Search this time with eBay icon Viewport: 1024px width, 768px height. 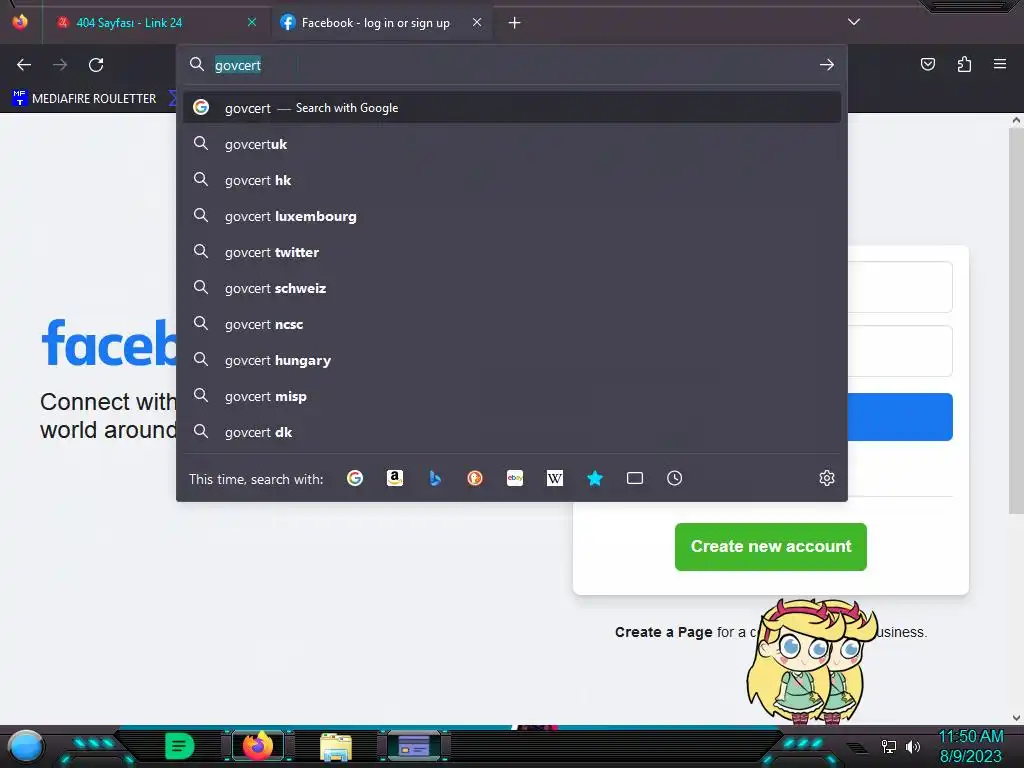[515, 478]
